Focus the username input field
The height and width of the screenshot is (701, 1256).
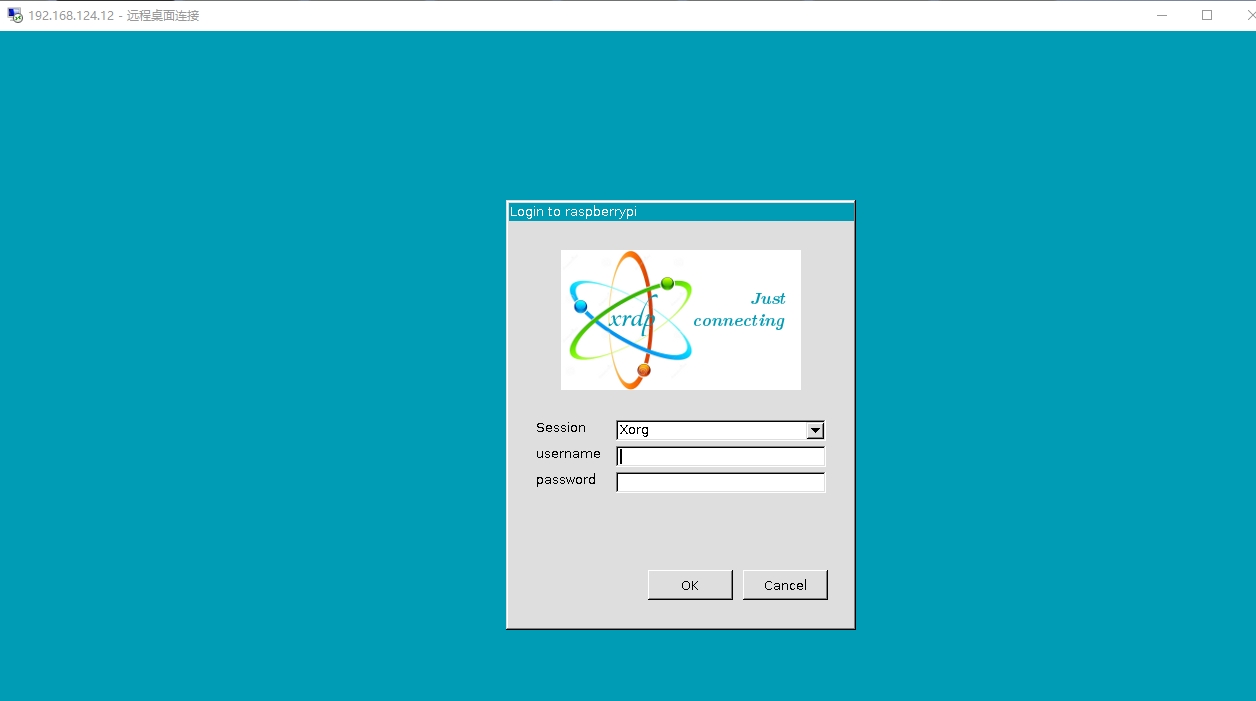click(x=720, y=457)
